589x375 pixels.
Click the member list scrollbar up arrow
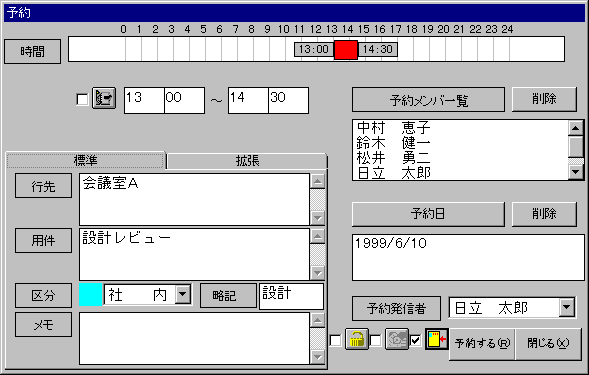pos(575,128)
